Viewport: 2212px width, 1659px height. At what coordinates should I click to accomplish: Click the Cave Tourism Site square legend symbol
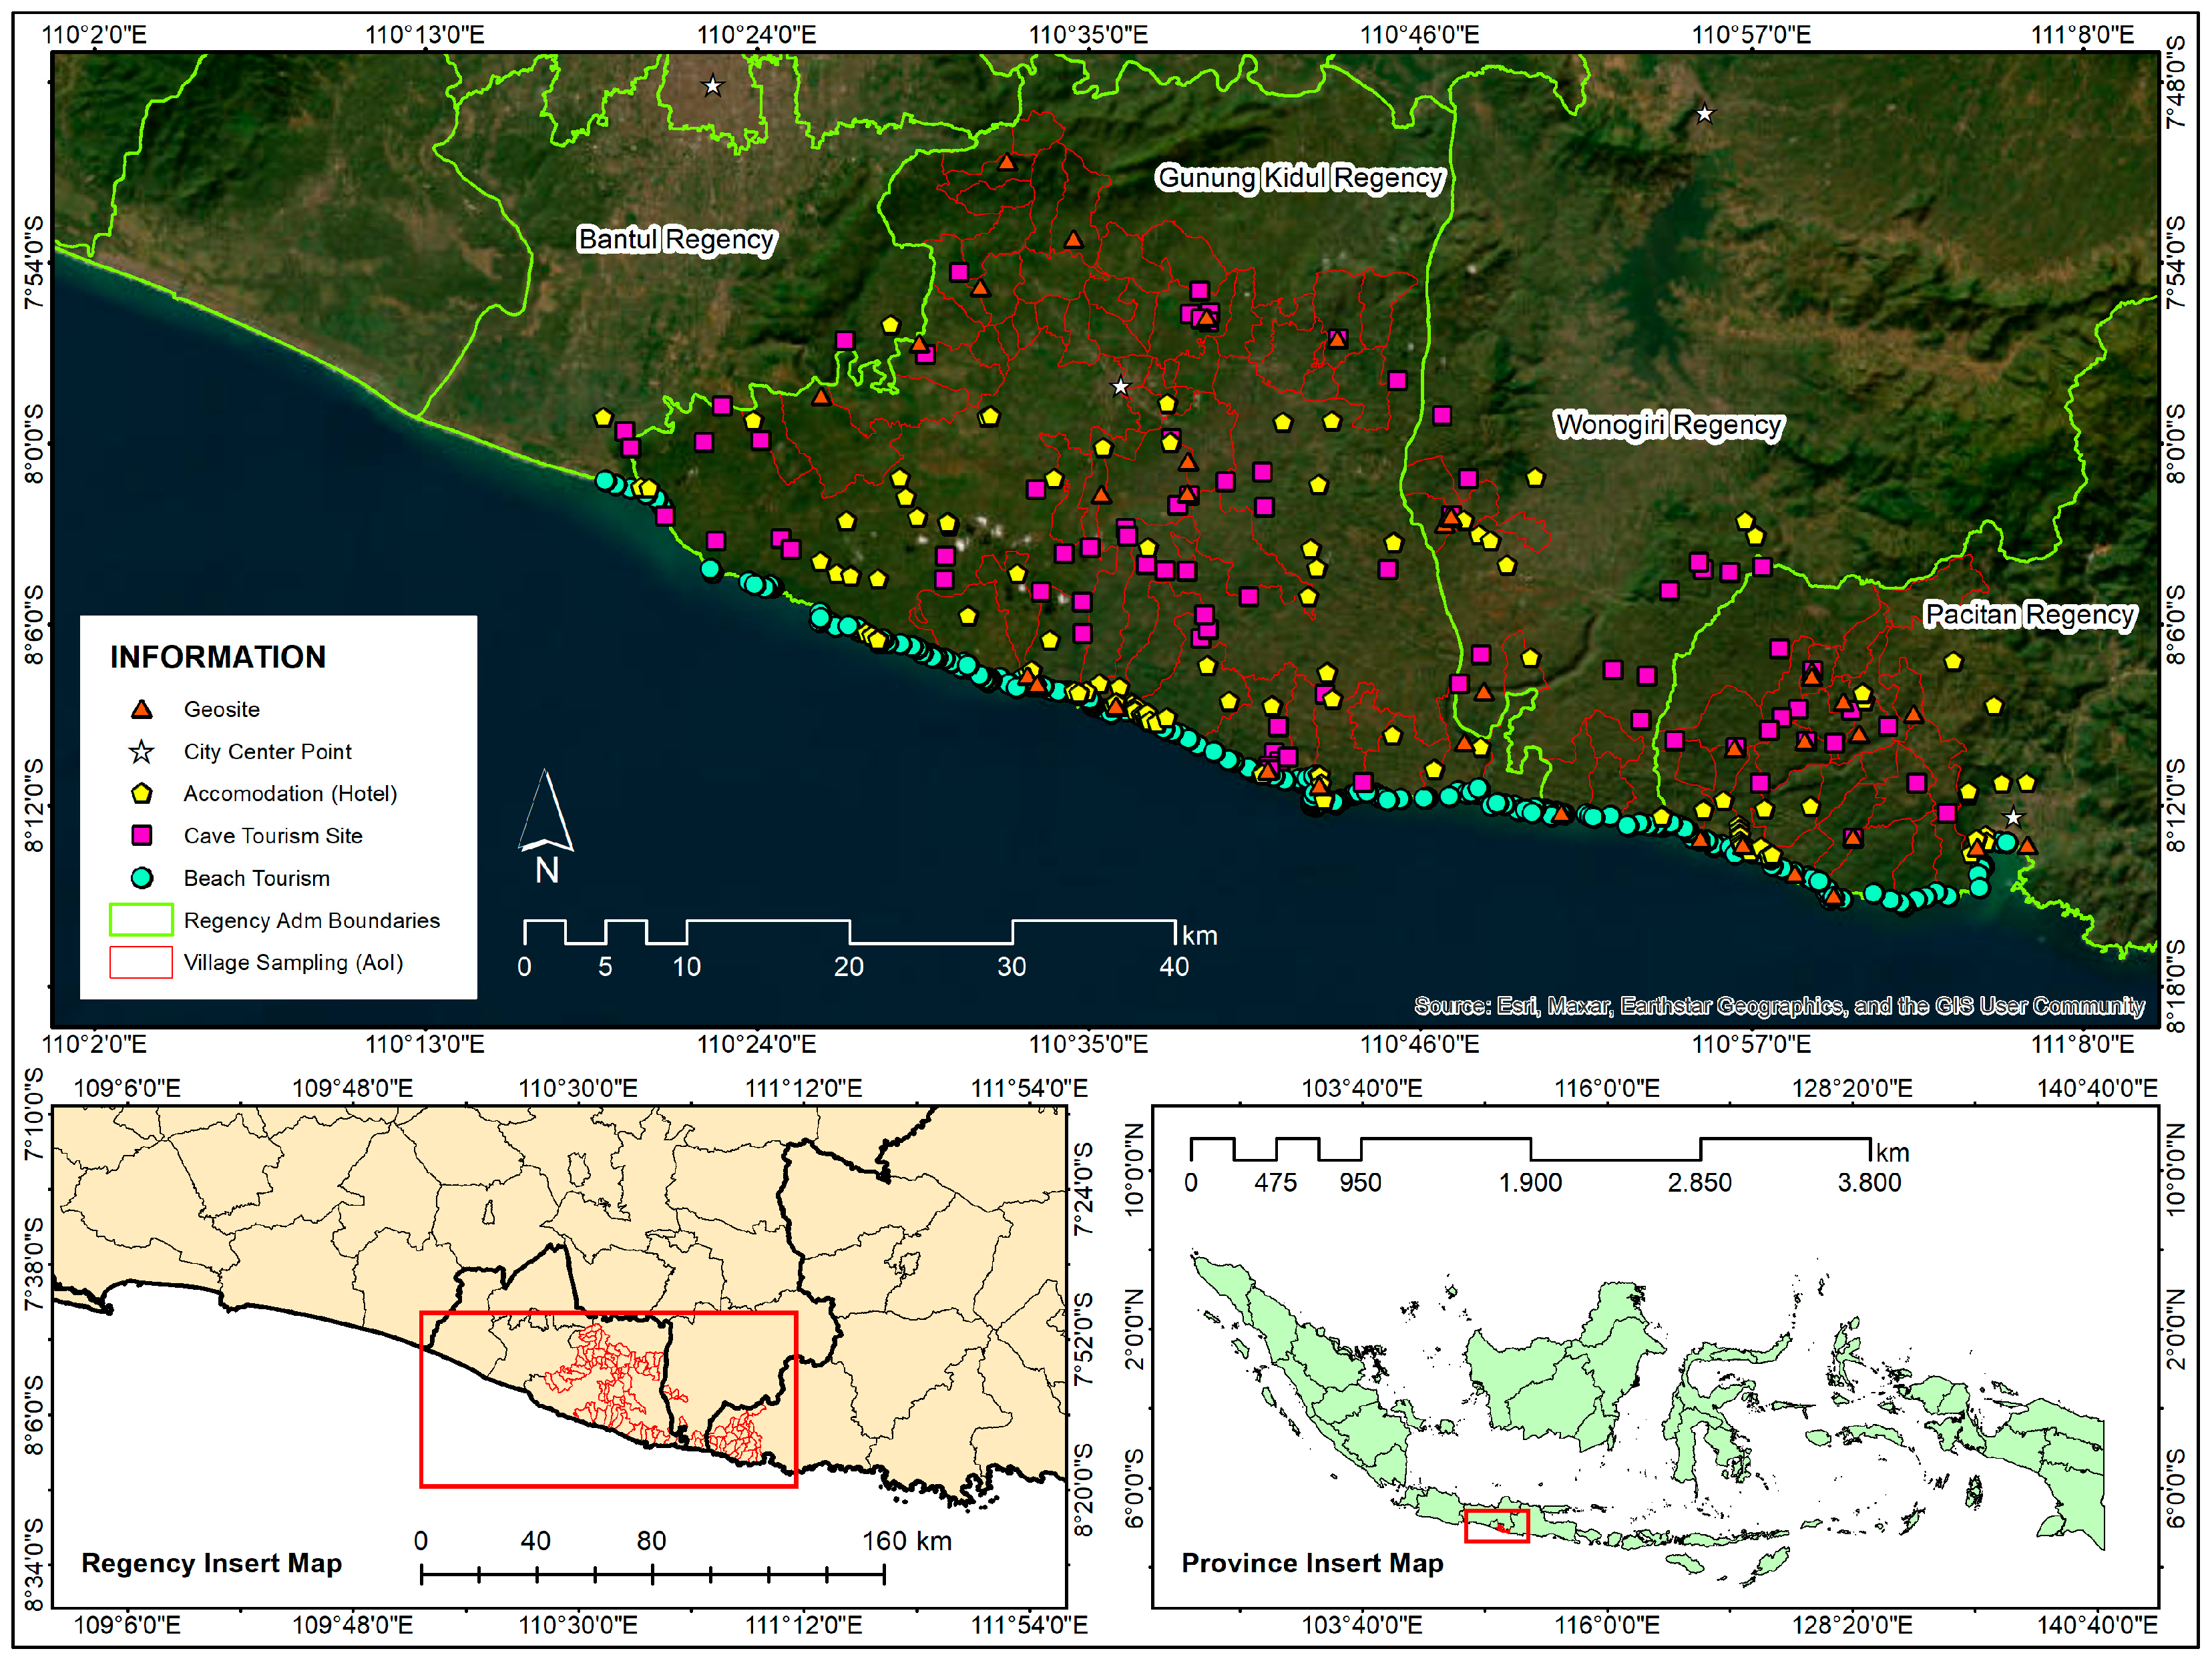[142, 835]
